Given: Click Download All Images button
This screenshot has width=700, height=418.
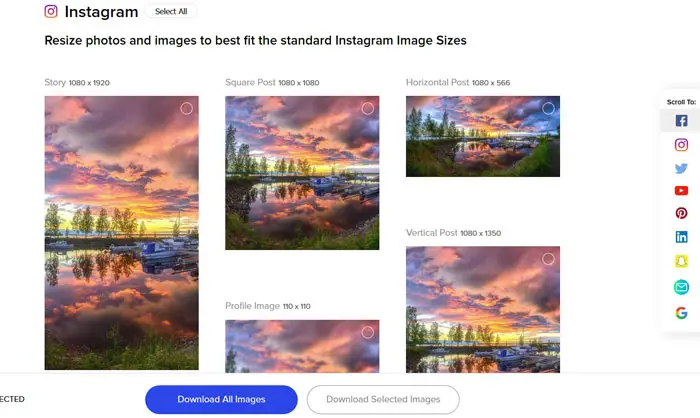Looking at the screenshot, I should click(x=221, y=399).
